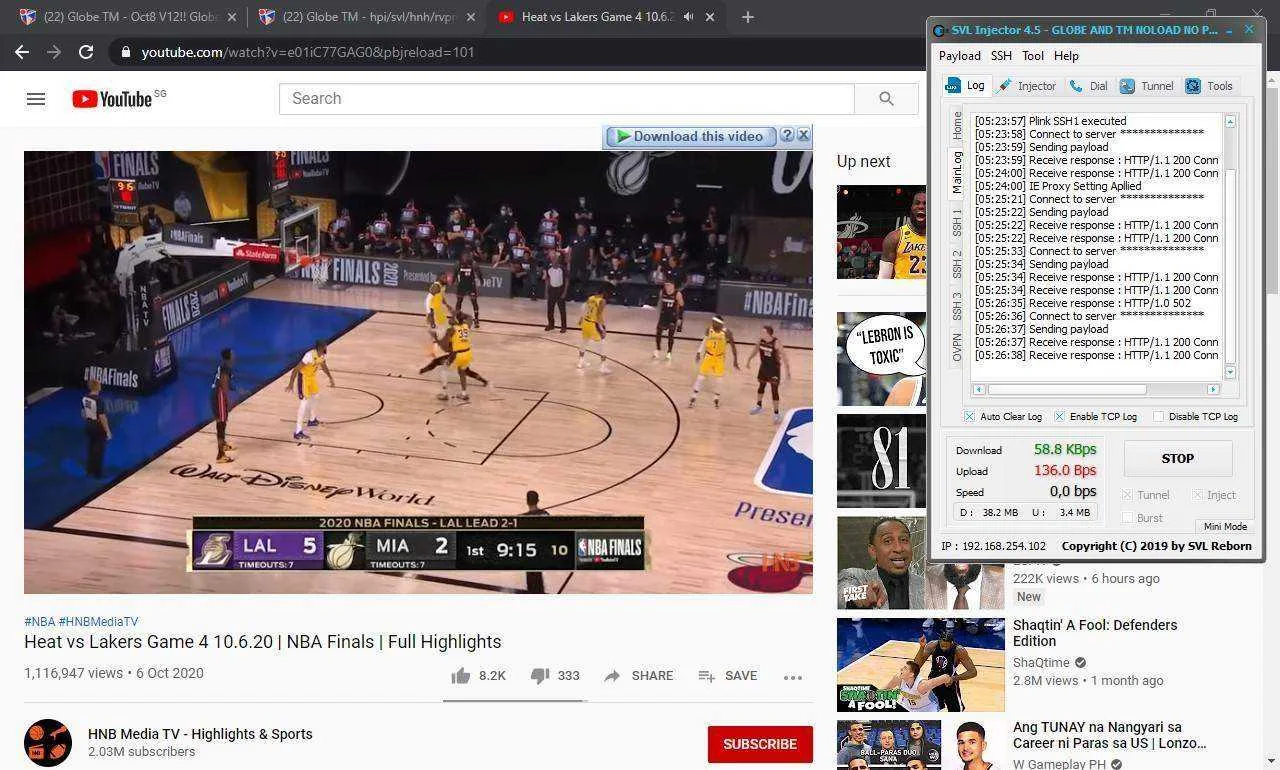Click the log horizontal scrollbar right arrow
The image size is (1280, 770).
(1213, 389)
